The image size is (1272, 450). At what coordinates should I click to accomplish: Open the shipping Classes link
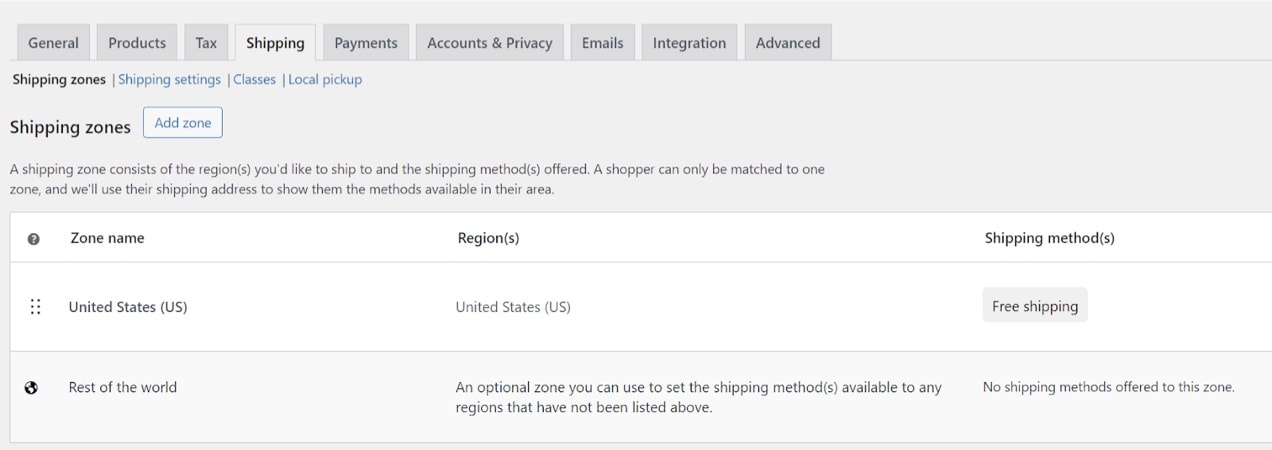tap(254, 79)
